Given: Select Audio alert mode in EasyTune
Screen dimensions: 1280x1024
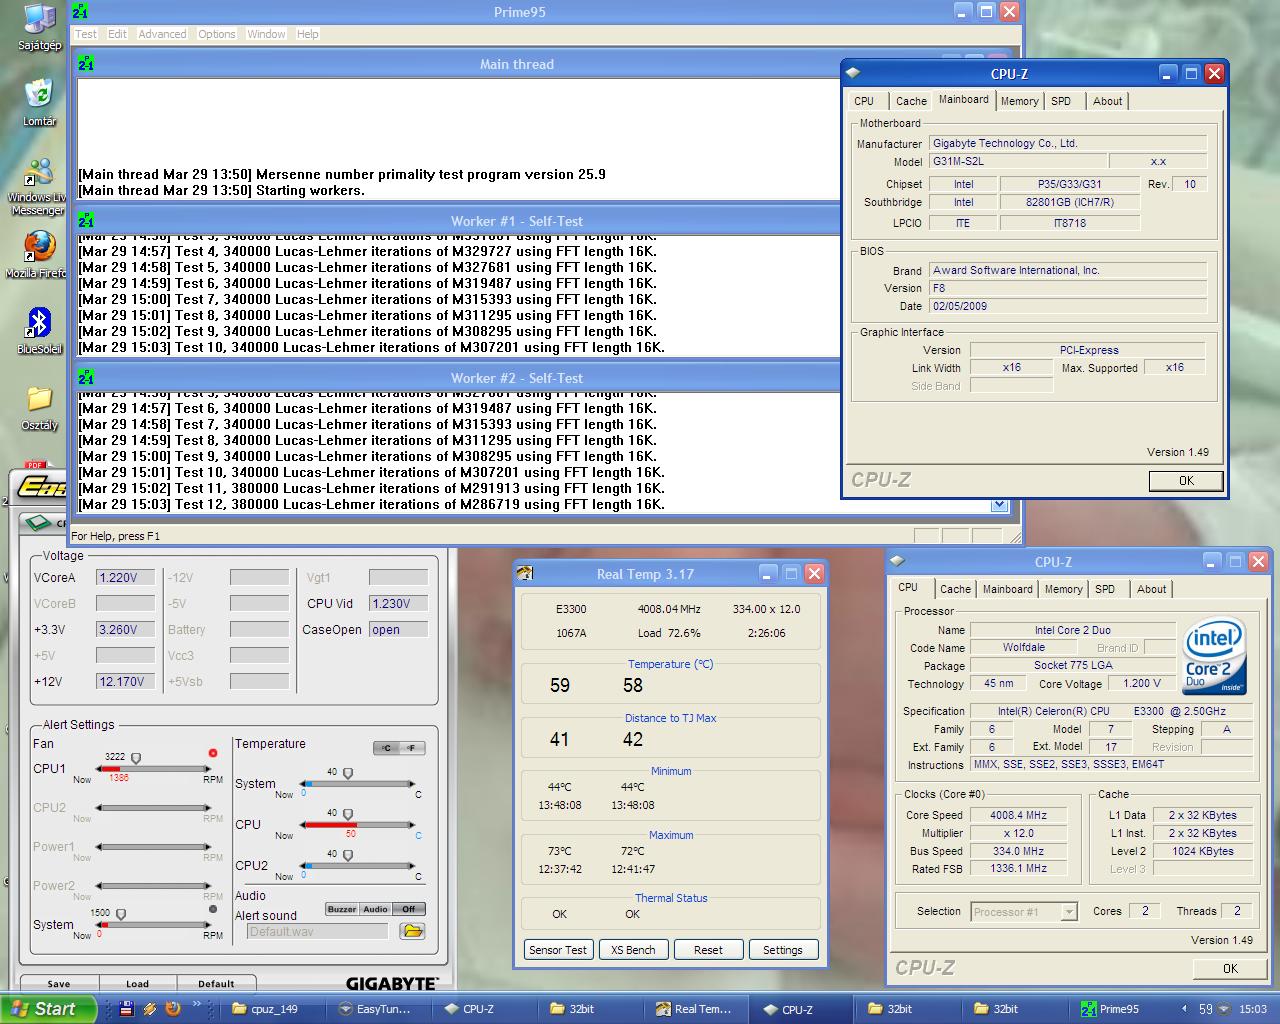Looking at the screenshot, I should pyautogui.click(x=375, y=909).
